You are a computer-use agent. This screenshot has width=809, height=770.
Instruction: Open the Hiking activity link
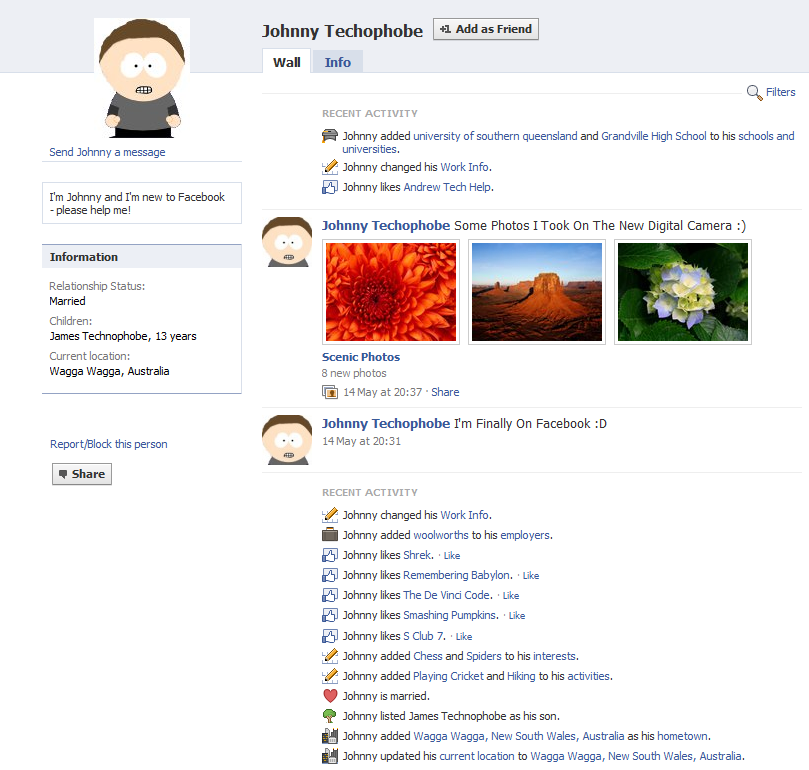521,676
